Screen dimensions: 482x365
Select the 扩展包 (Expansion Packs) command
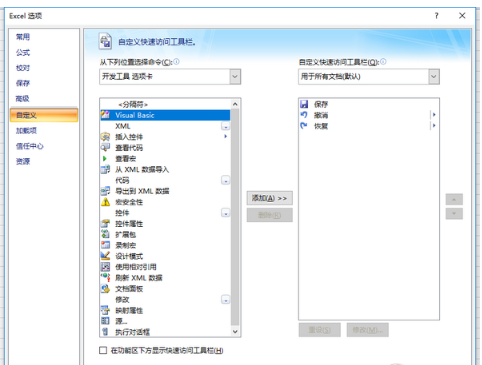pyautogui.click(x=165, y=235)
